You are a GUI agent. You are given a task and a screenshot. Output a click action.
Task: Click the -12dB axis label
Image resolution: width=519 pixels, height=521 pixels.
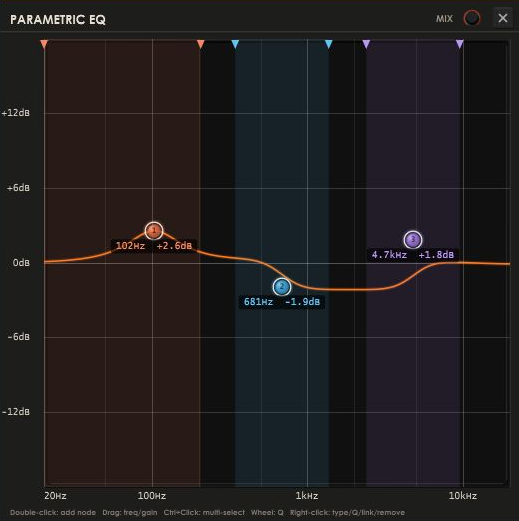point(16,412)
